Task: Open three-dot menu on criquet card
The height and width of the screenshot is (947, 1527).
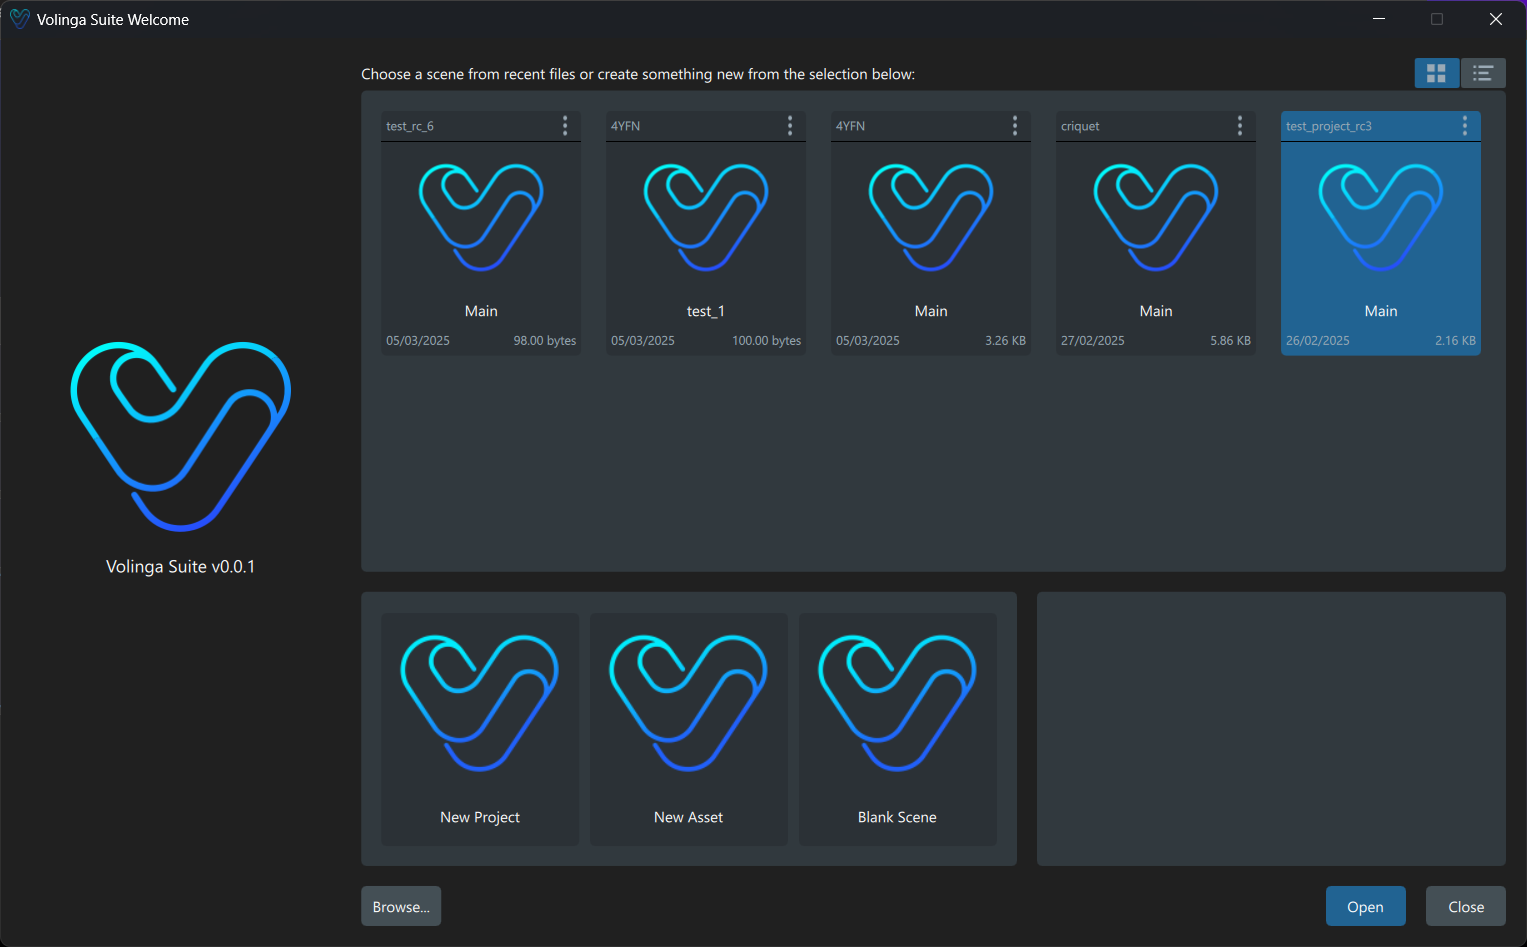Action: coord(1240,125)
